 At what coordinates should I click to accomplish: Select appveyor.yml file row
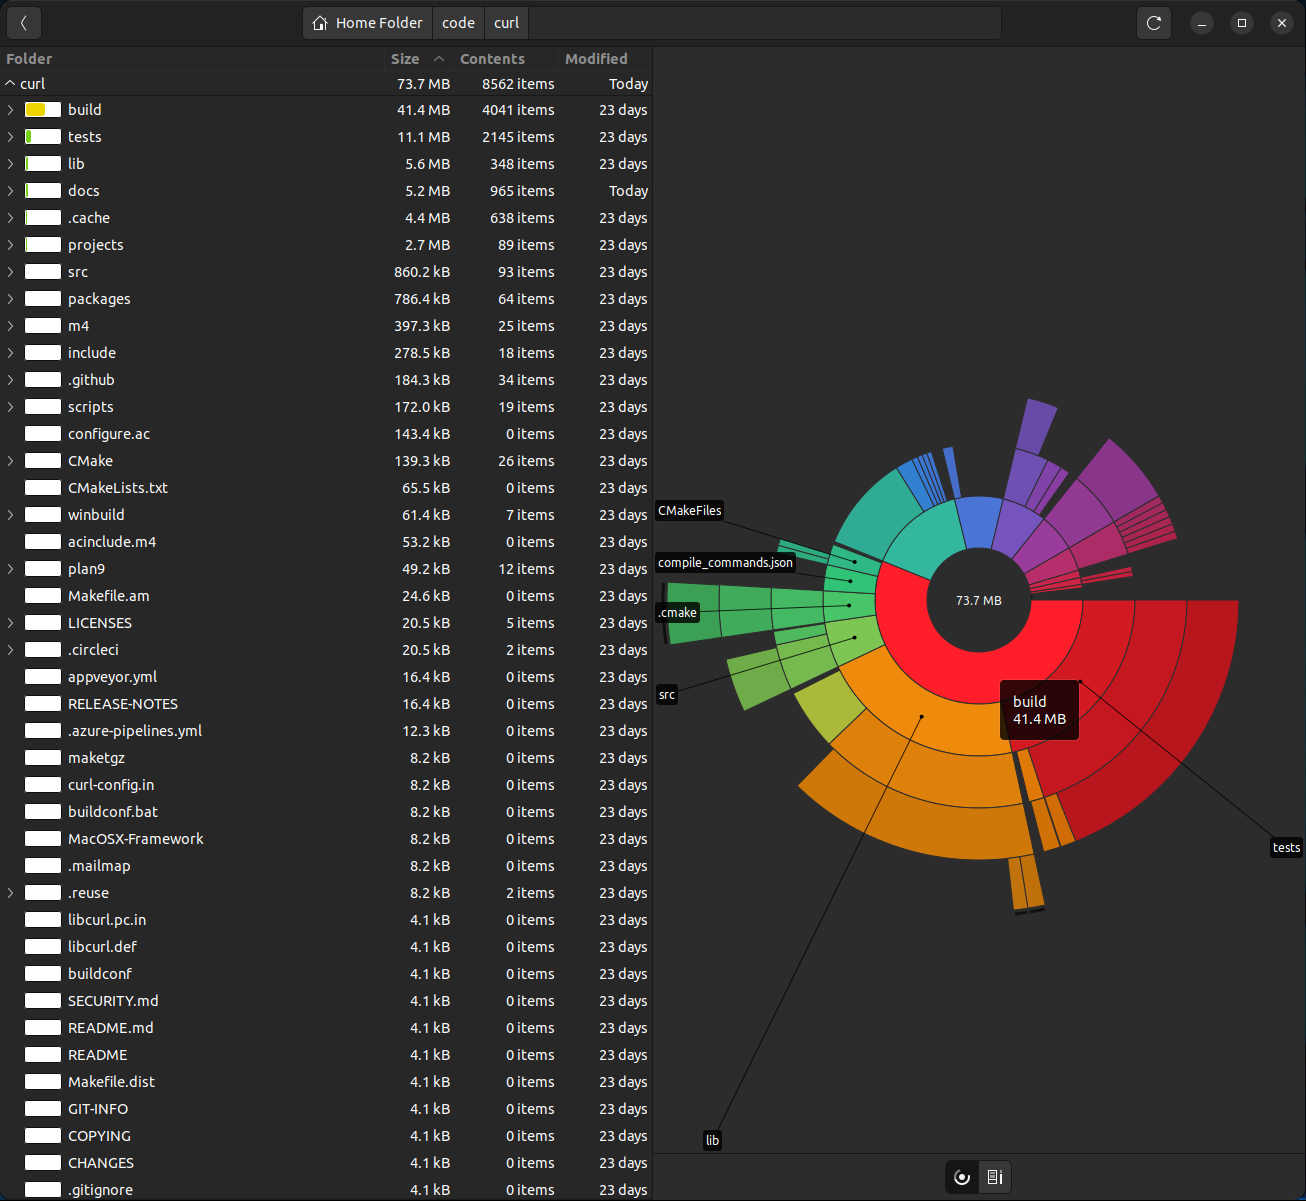pyautogui.click(x=326, y=677)
